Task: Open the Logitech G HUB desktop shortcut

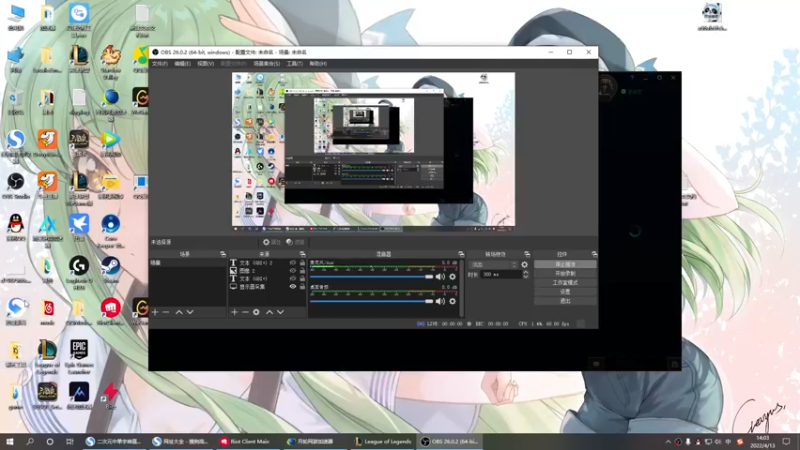Action: pyautogui.click(x=79, y=272)
